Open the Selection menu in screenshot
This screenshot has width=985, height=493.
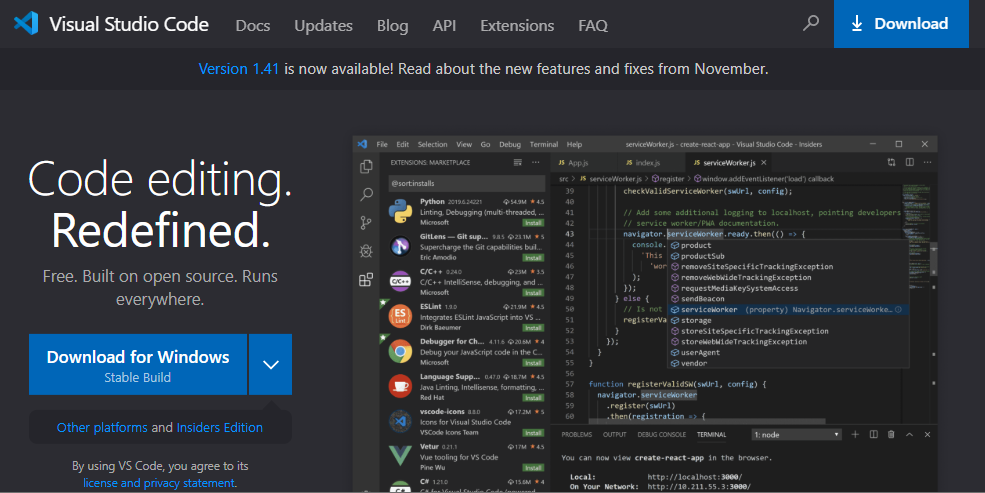[433, 144]
